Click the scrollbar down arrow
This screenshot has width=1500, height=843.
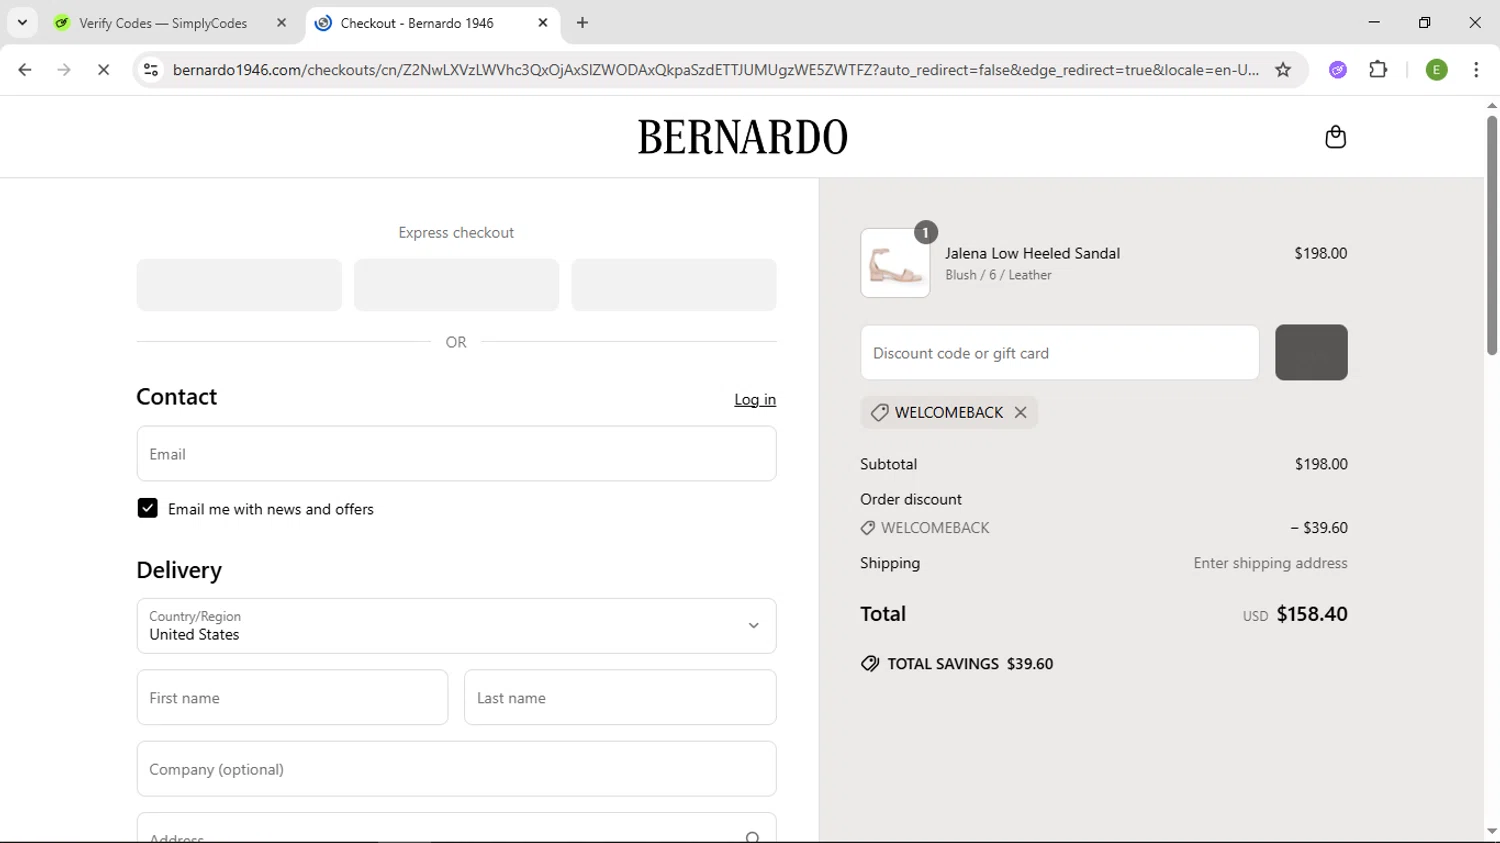point(1491,831)
